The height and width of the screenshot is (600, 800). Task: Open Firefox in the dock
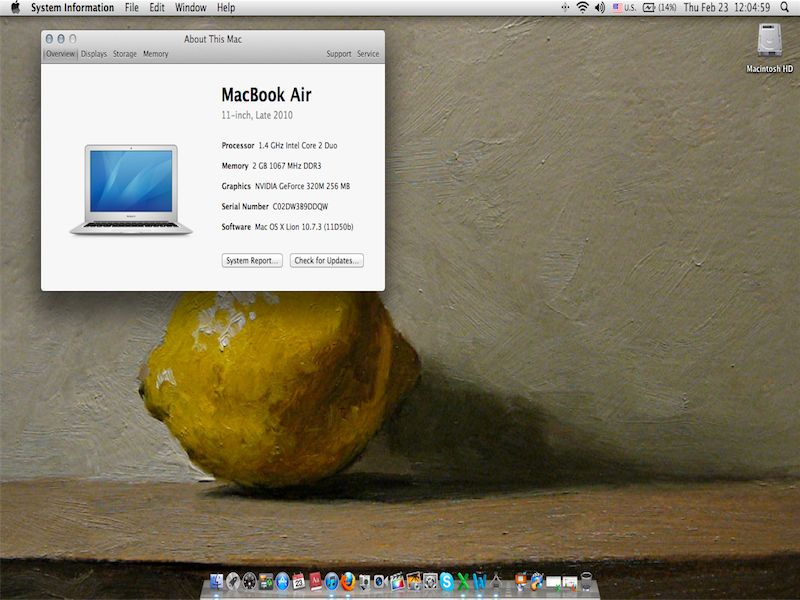pos(347,580)
